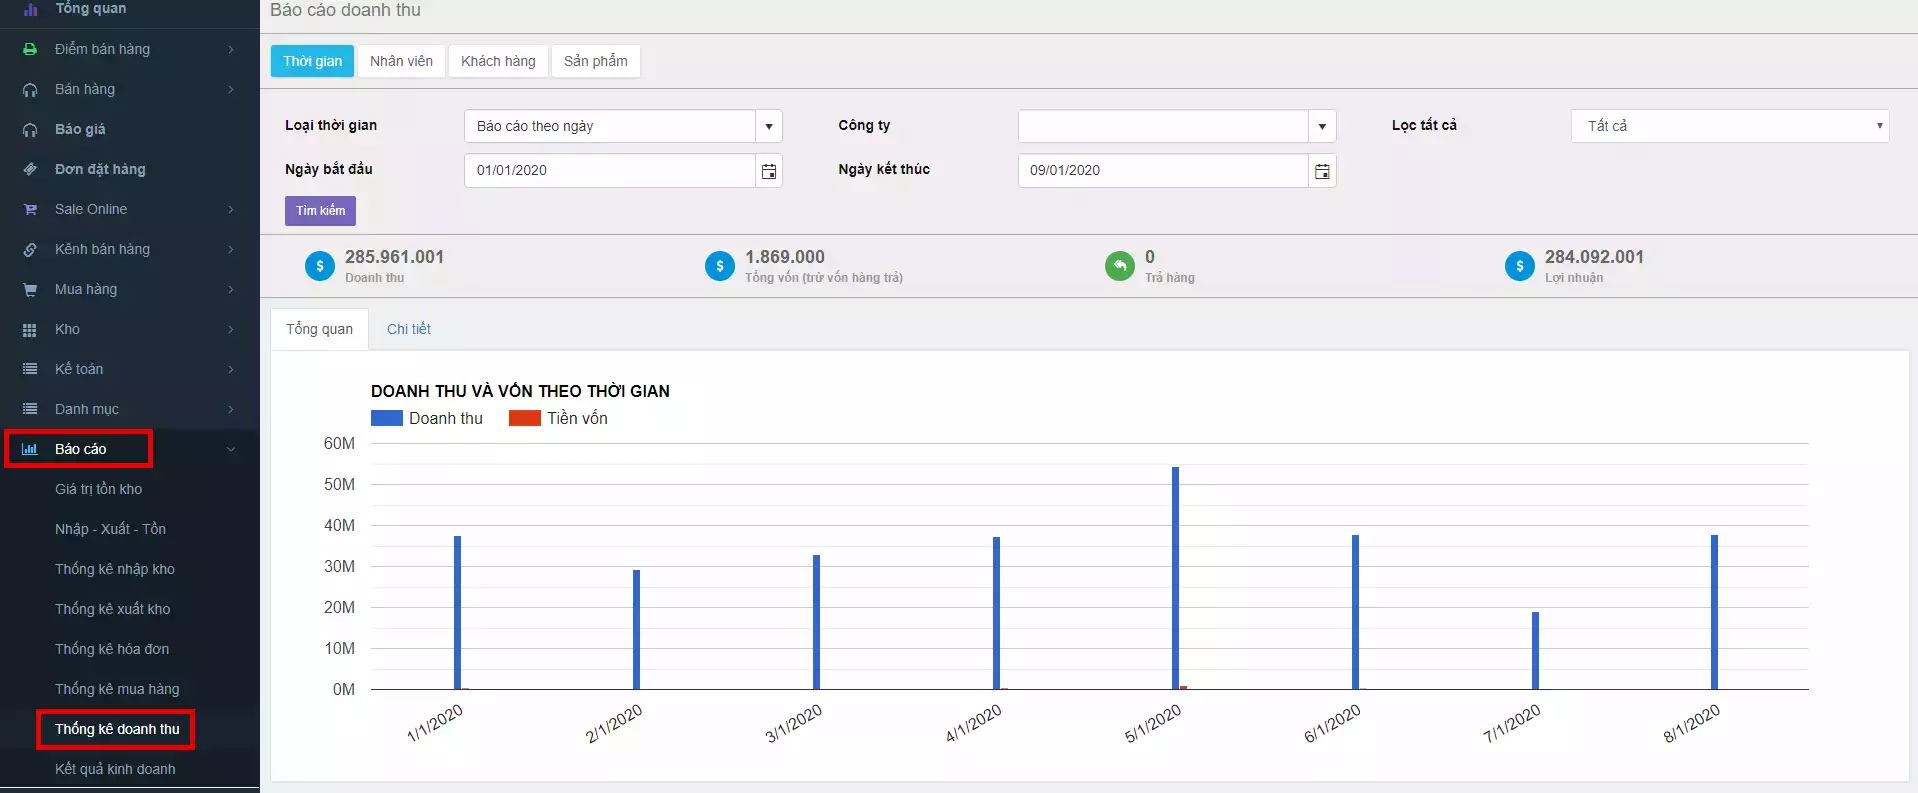
Task: Open Thống kê hóa đơn report
Action: click(112, 649)
